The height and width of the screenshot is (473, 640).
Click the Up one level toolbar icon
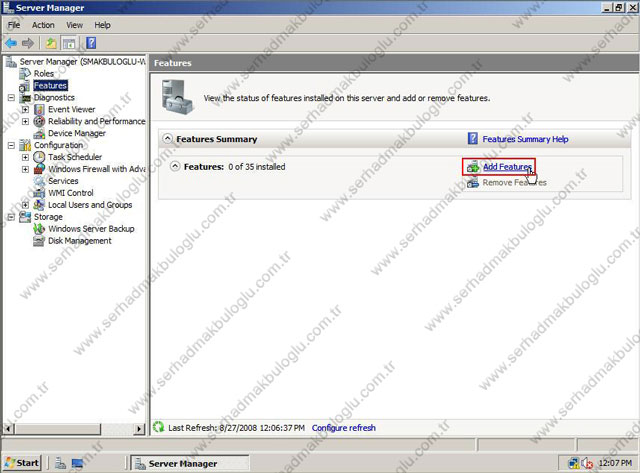[x=51, y=43]
